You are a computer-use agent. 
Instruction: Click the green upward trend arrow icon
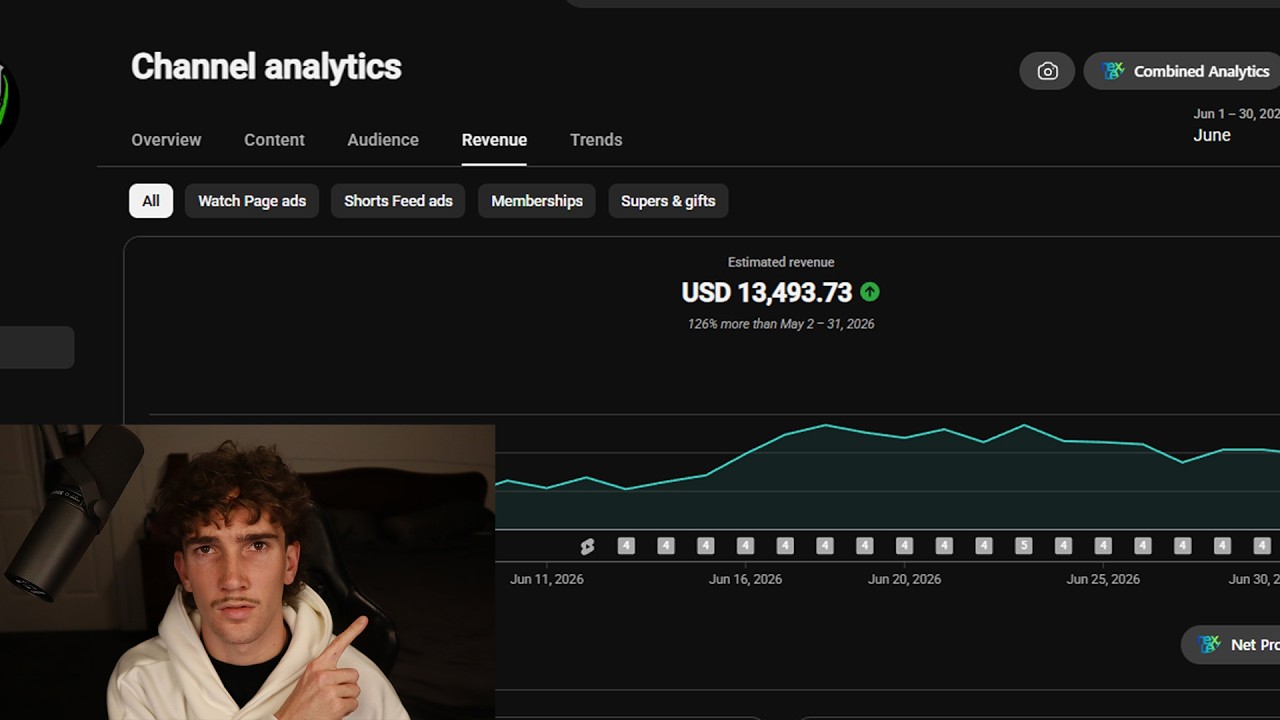click(x=870, y=292)
